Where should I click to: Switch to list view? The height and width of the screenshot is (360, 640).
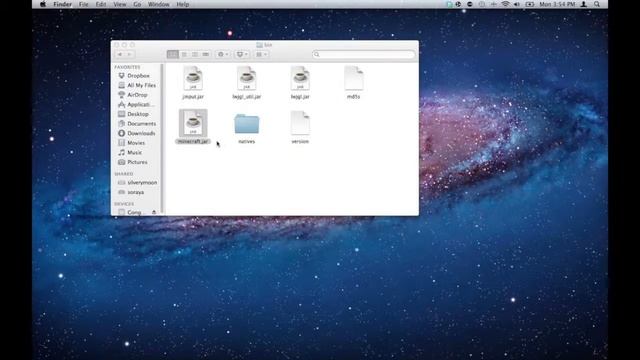[x=184, y=54]
